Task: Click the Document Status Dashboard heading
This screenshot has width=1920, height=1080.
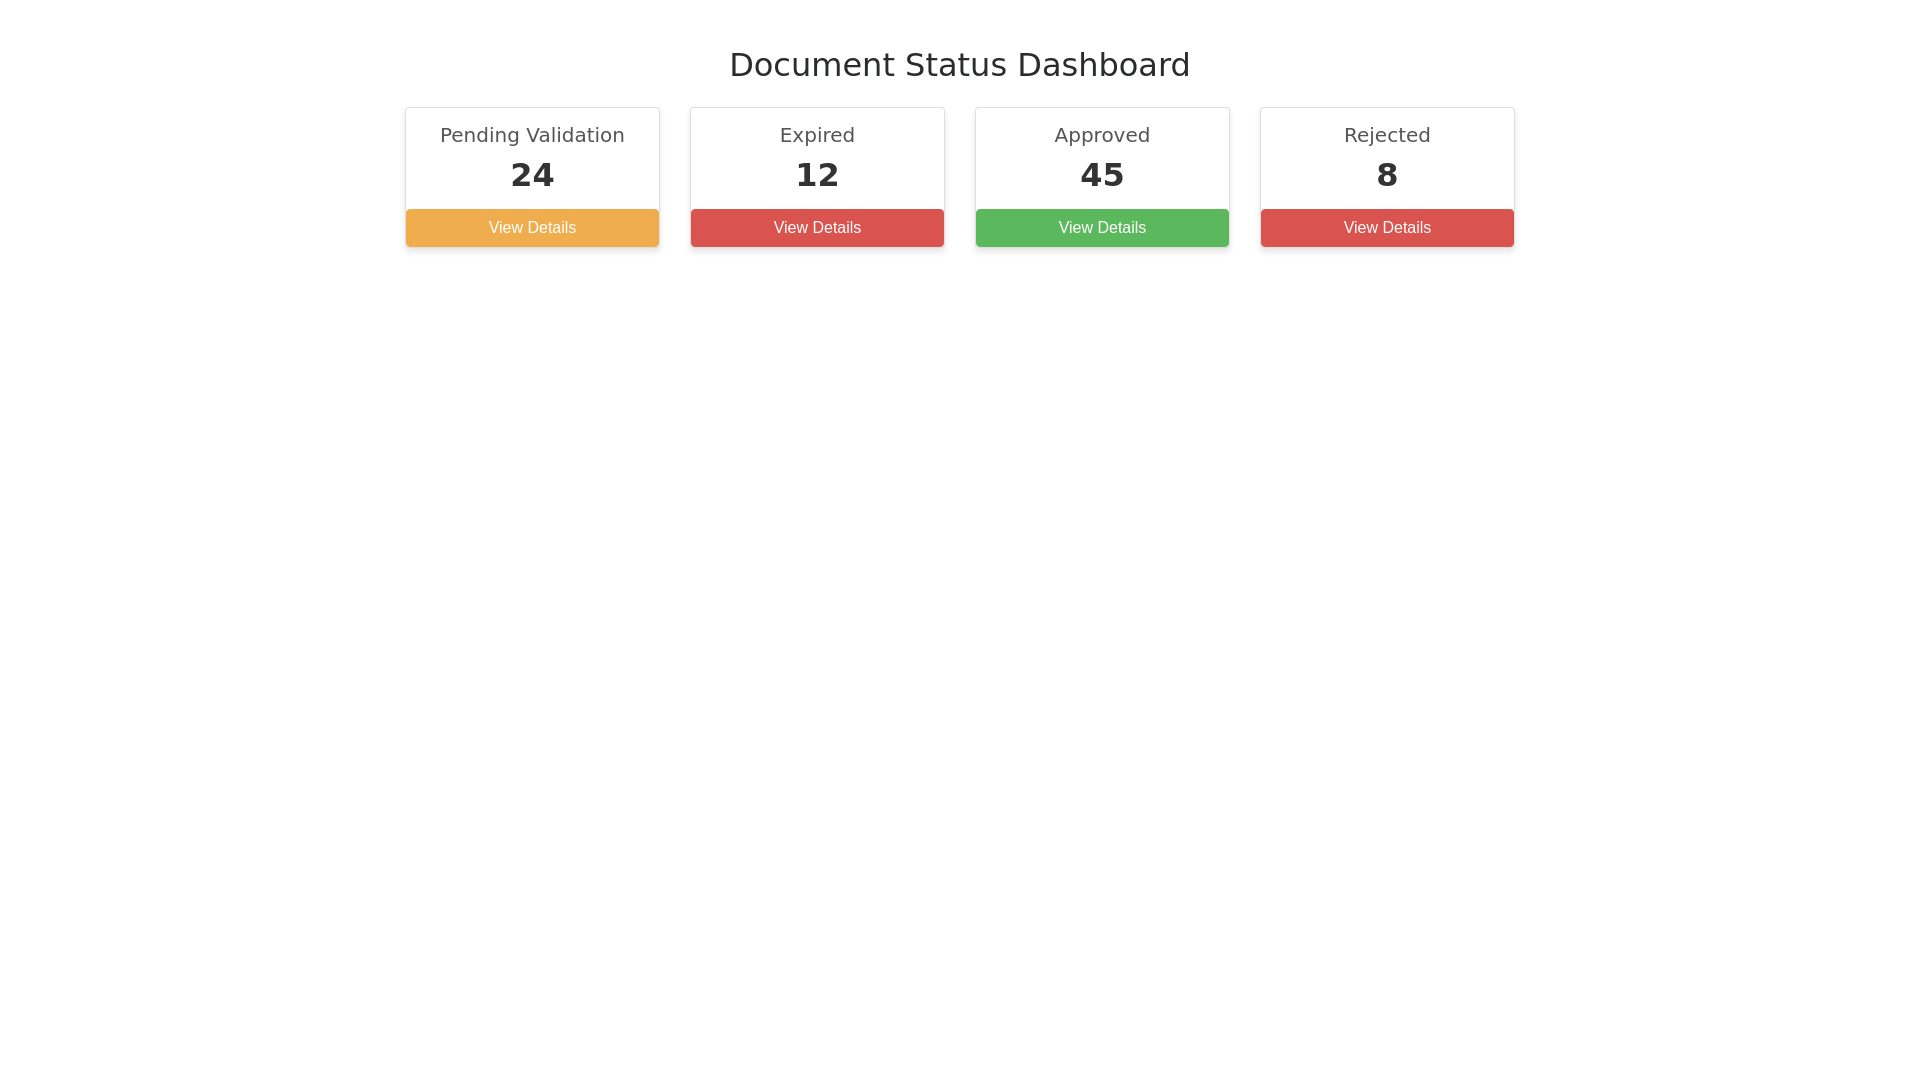Action: pos(959,64)
